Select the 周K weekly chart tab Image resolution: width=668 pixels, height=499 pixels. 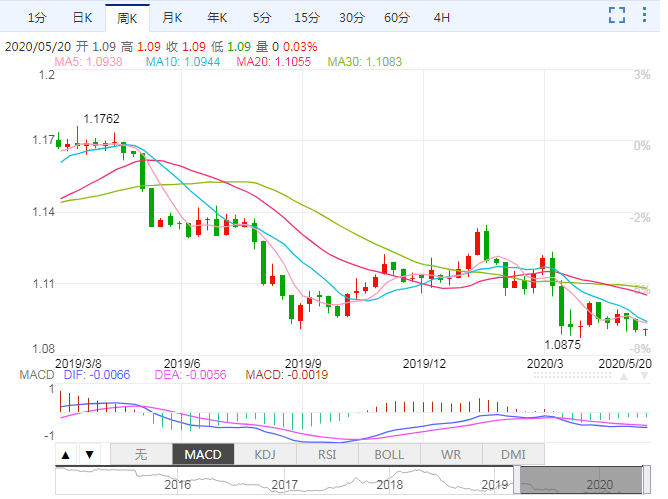click(x=127, y=18)
